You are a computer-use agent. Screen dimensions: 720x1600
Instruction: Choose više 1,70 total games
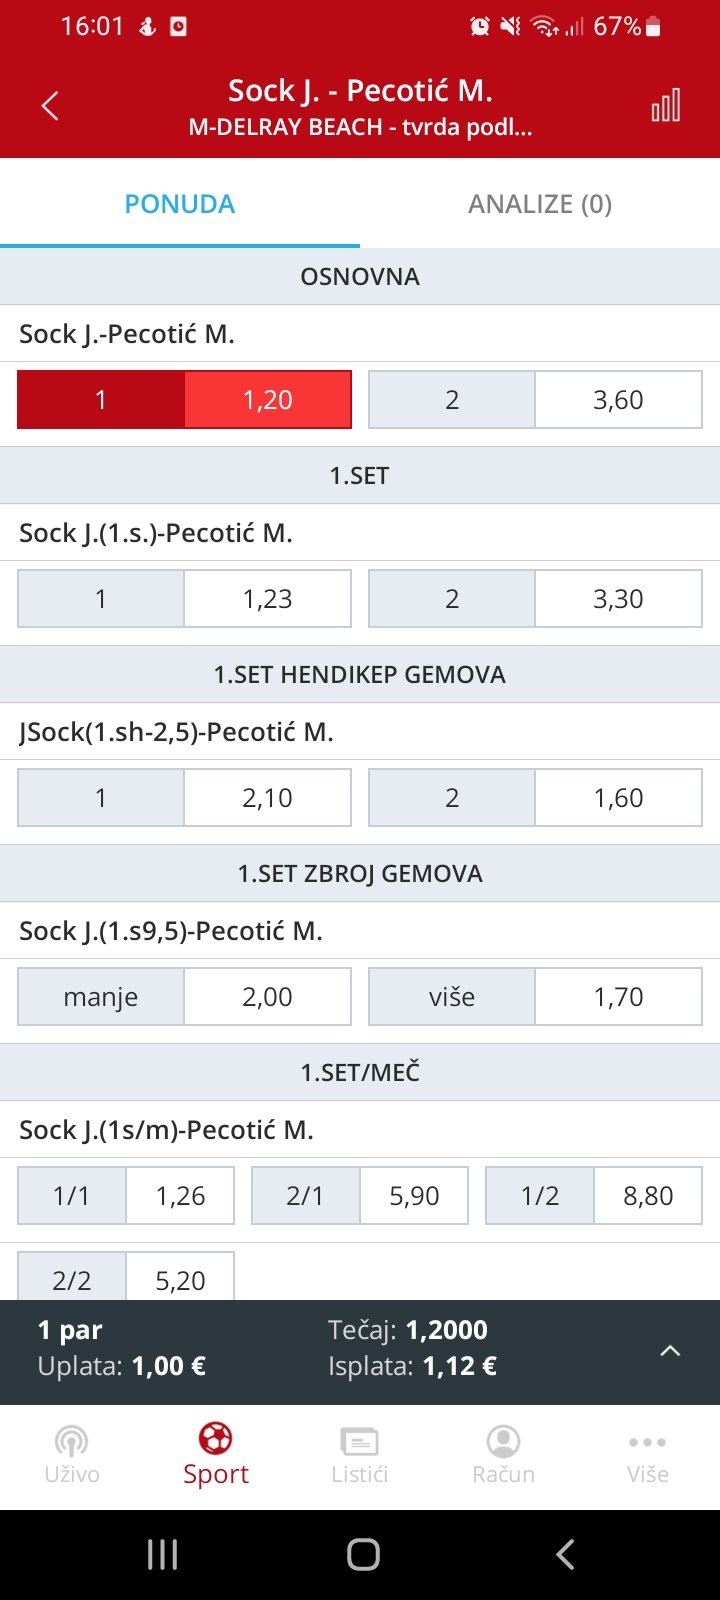(536, 997)
